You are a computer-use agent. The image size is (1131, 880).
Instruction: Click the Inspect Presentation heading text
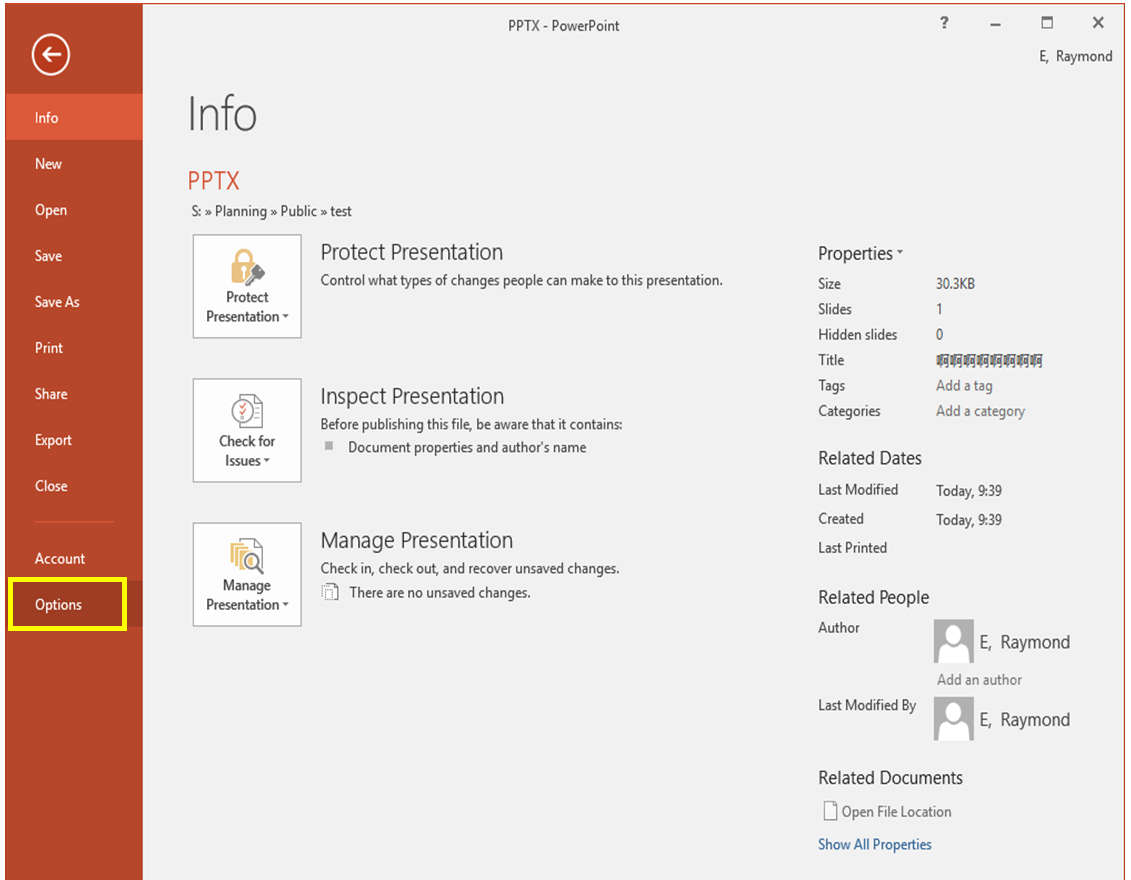pyautogui.click(x=412, y=396)
